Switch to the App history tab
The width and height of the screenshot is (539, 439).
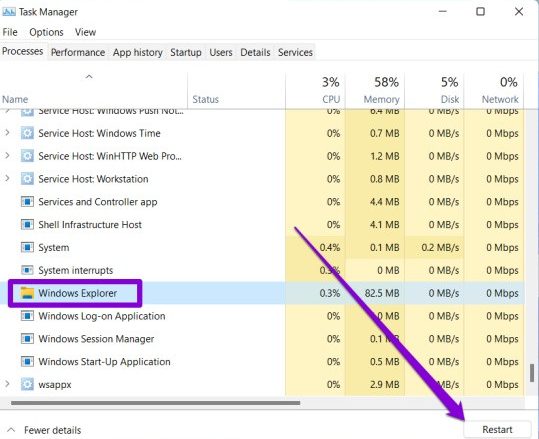point(138,52)
